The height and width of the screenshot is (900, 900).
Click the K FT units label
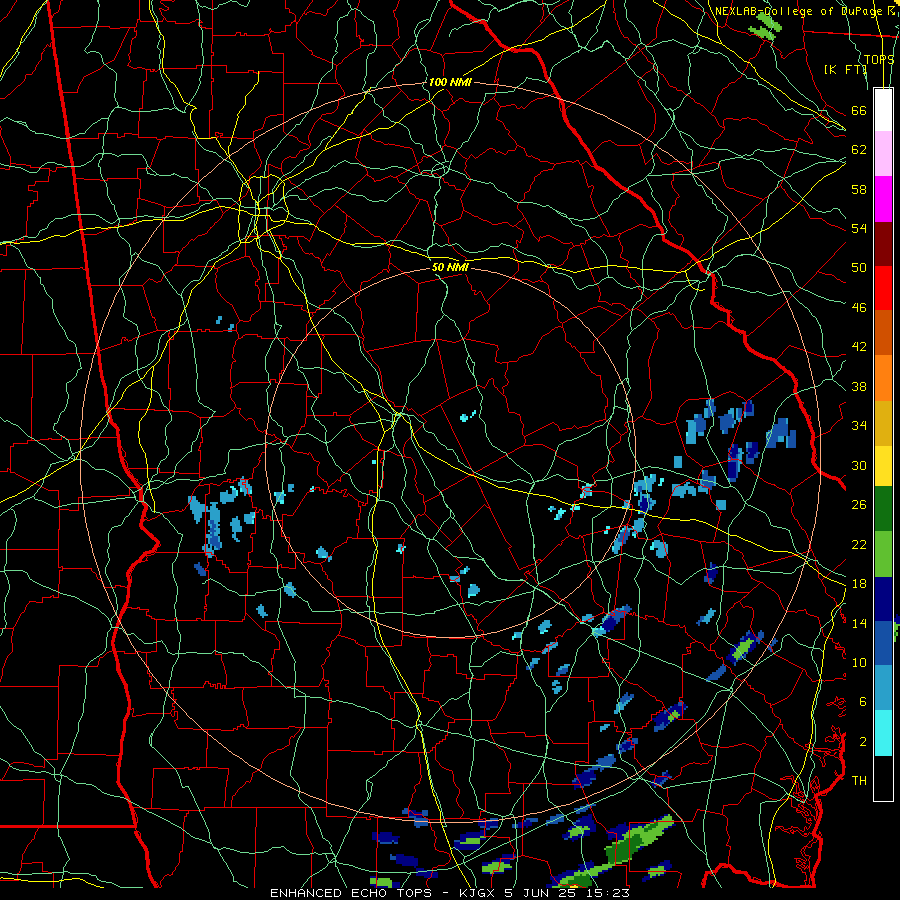point(845,69)
